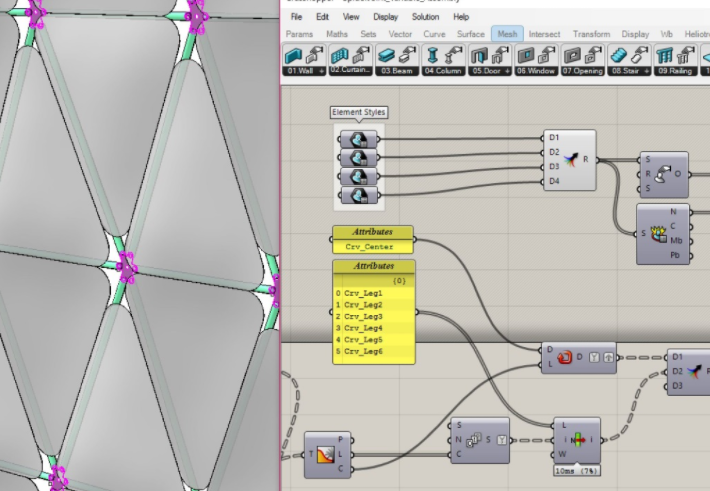Open the Edit menu

(x=322, y=17)
